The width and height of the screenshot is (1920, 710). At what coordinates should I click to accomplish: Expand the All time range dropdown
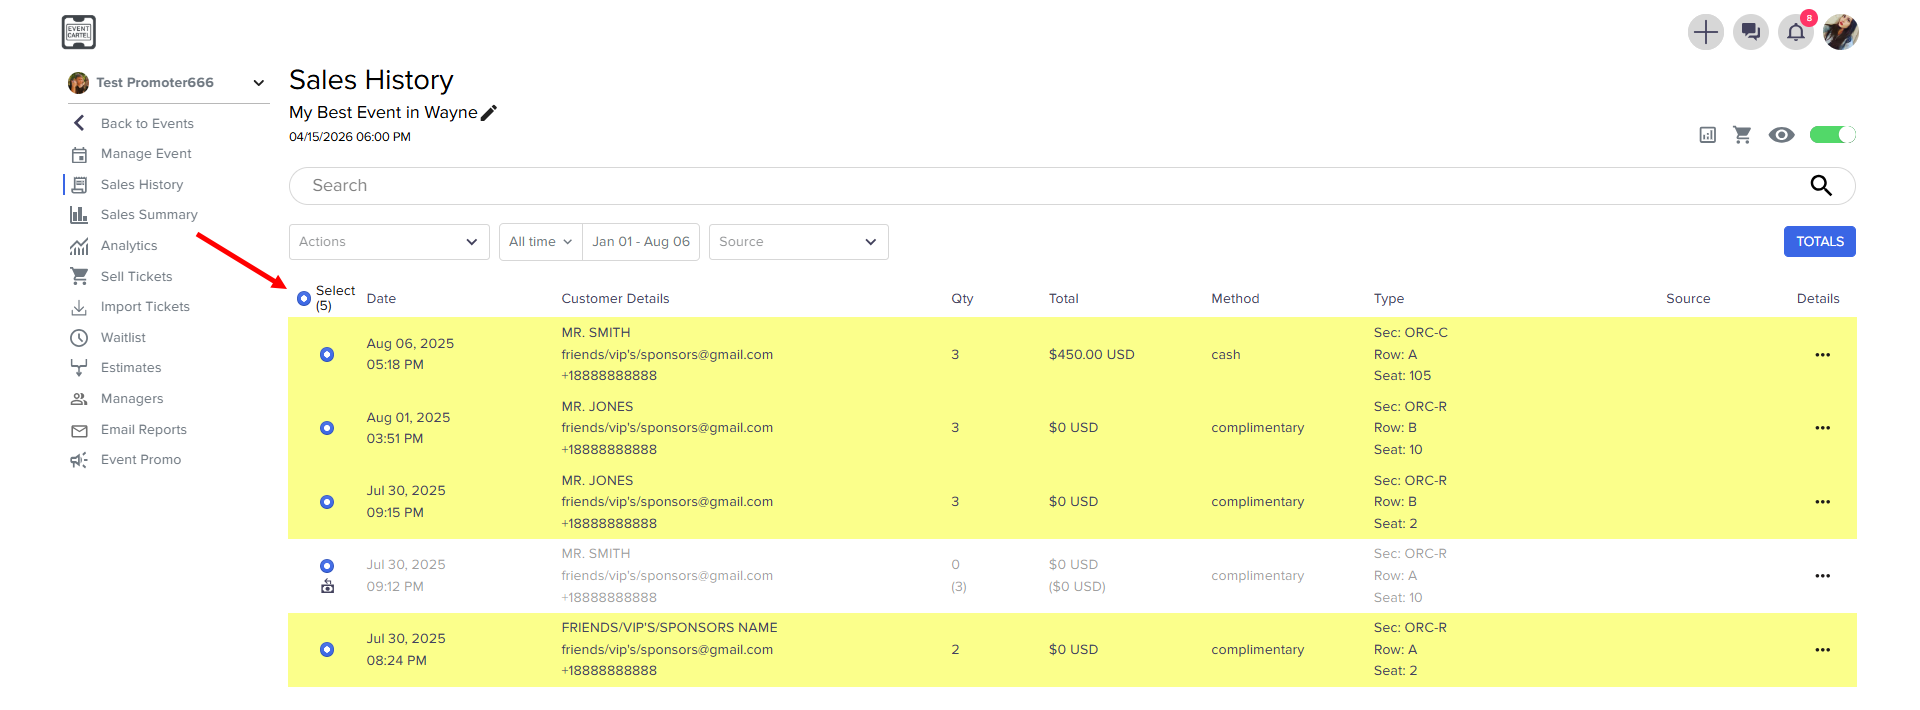pyautogui.click(x=540, y=242)
